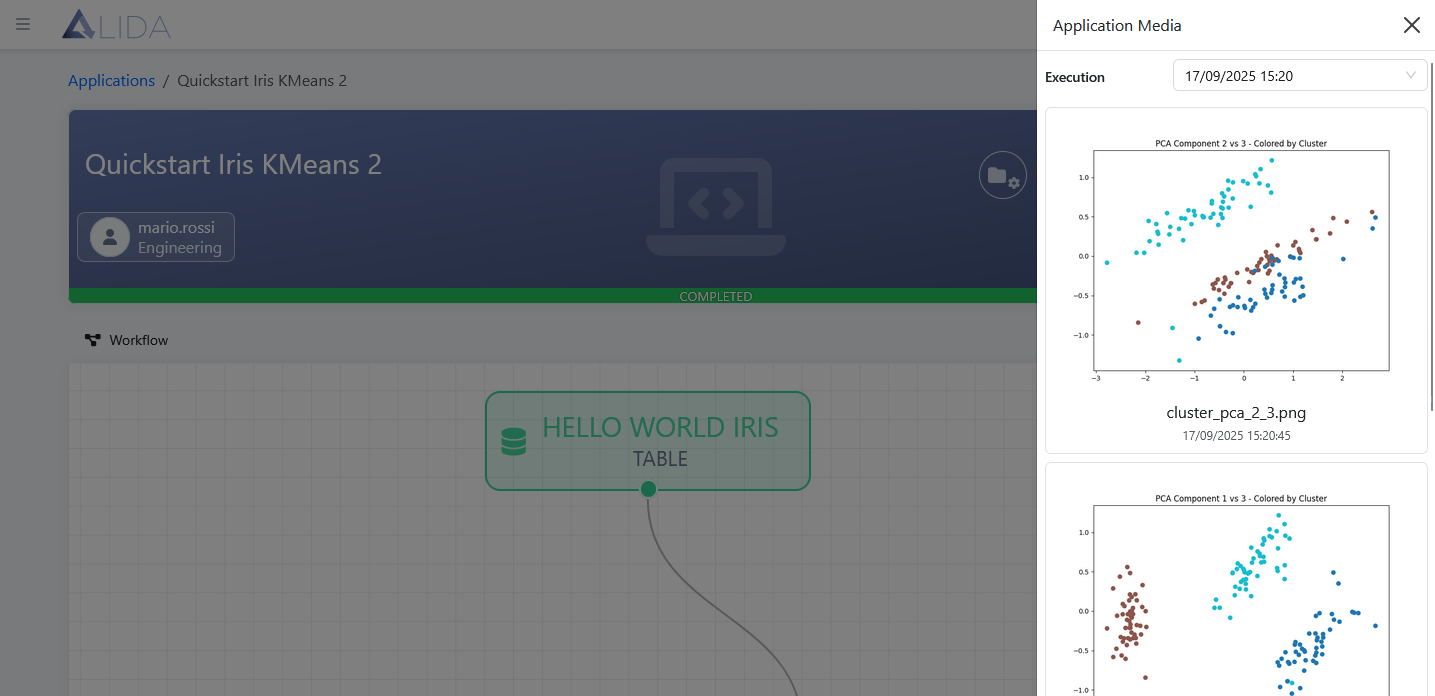Image resolution: width=1435 pixels, height=696 pixels.
Task: Open the Workflow tab
Action: [x=126, y=340]
